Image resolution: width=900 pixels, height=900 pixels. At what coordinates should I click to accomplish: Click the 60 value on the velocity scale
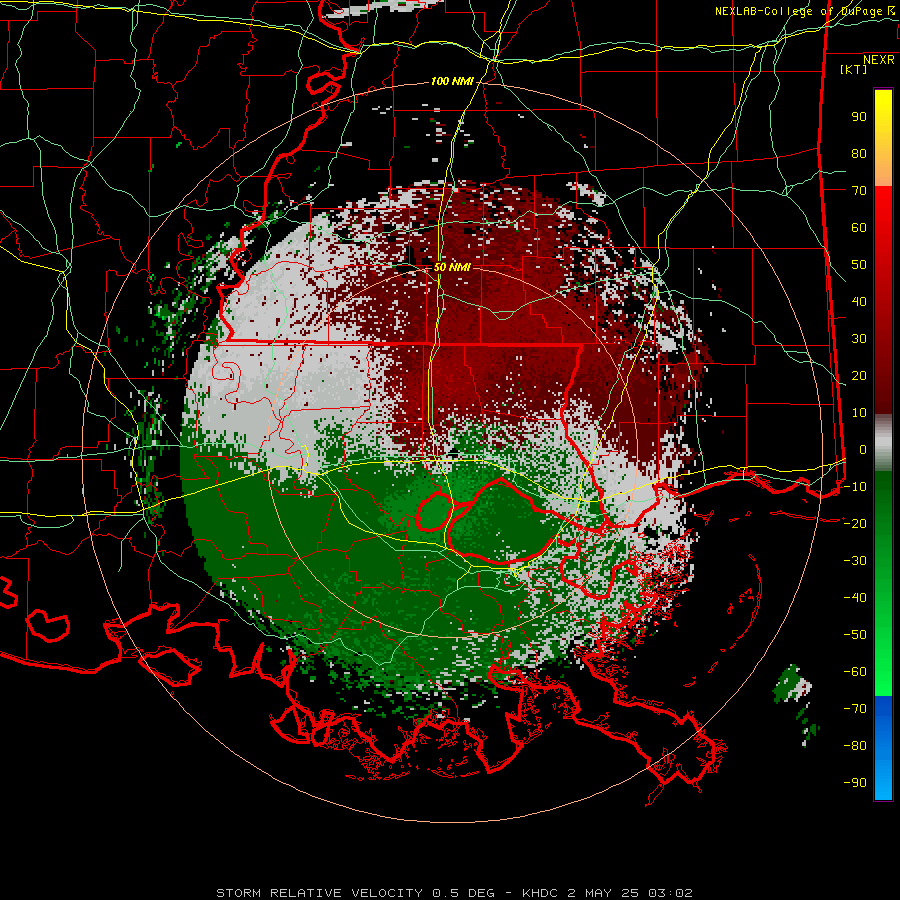coord(859,228)
